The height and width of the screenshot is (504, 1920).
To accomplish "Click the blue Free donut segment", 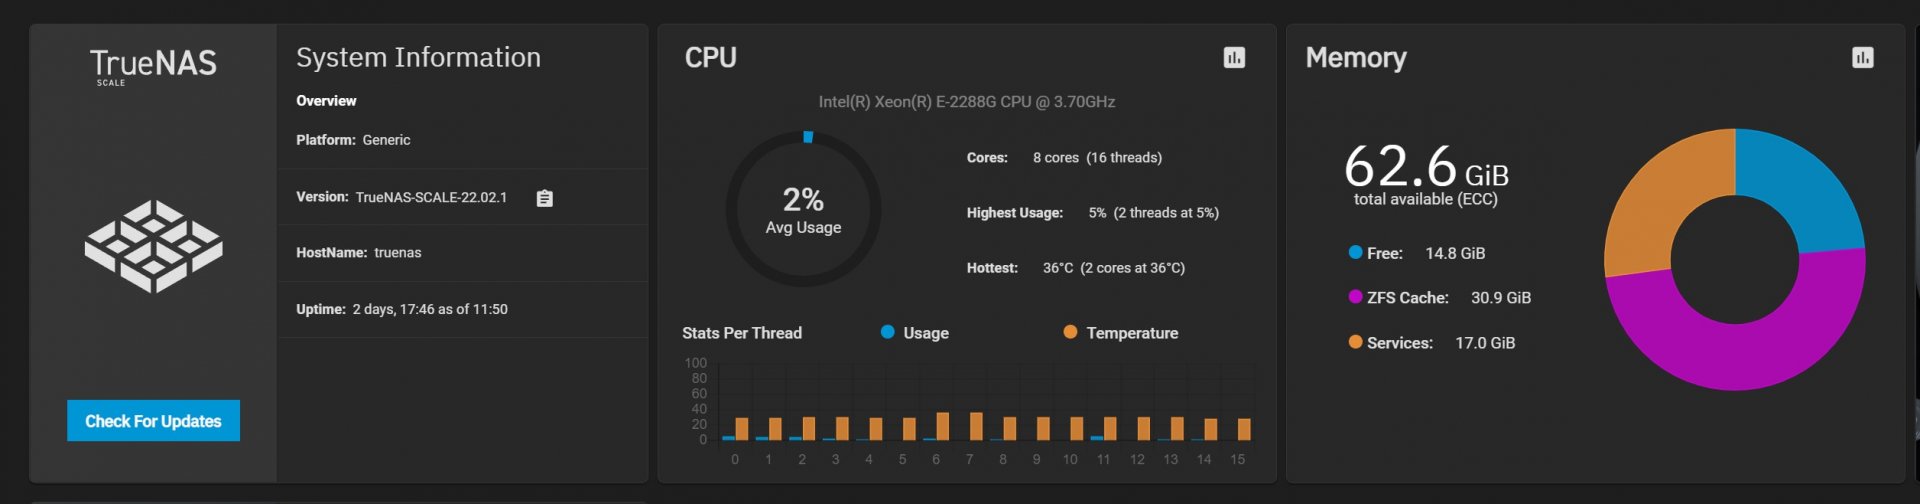I will [1802, 183].
